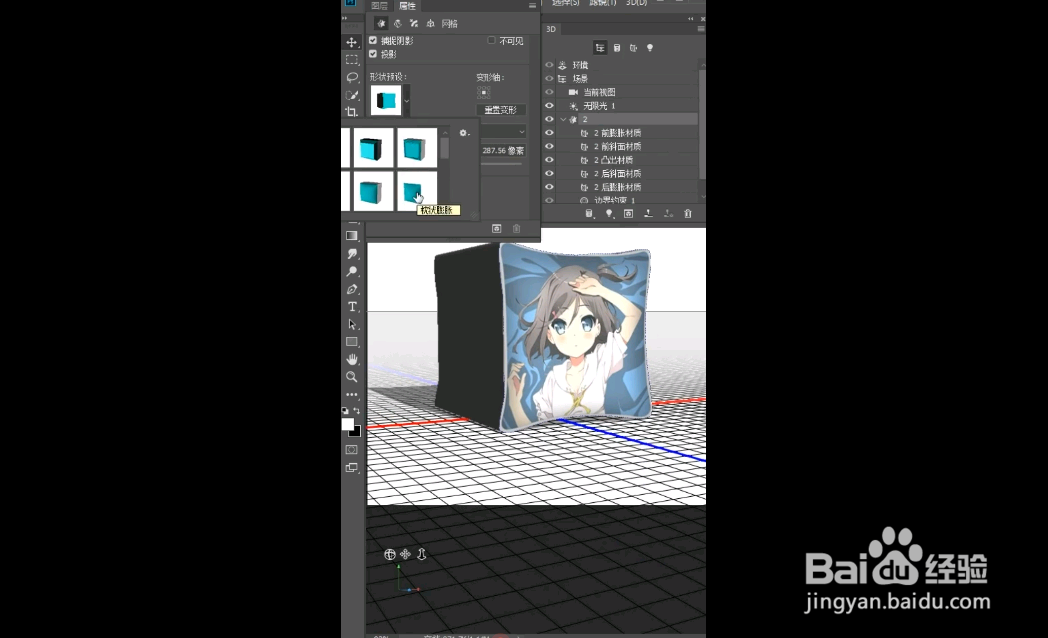Select the Move tool in the toolbar
Image resolution: width=1048 pixels, height=638 pixels.
(353, 42)
